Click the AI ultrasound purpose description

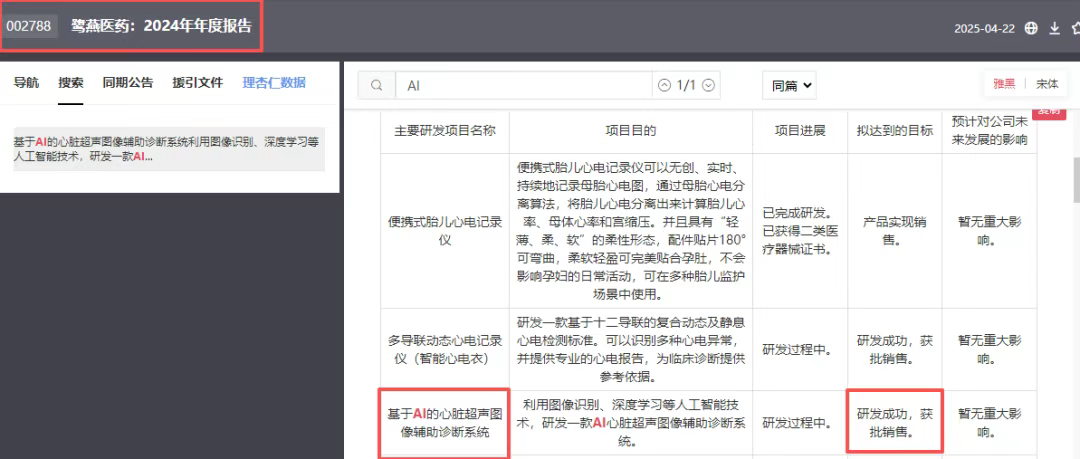[x=631, y=422]
